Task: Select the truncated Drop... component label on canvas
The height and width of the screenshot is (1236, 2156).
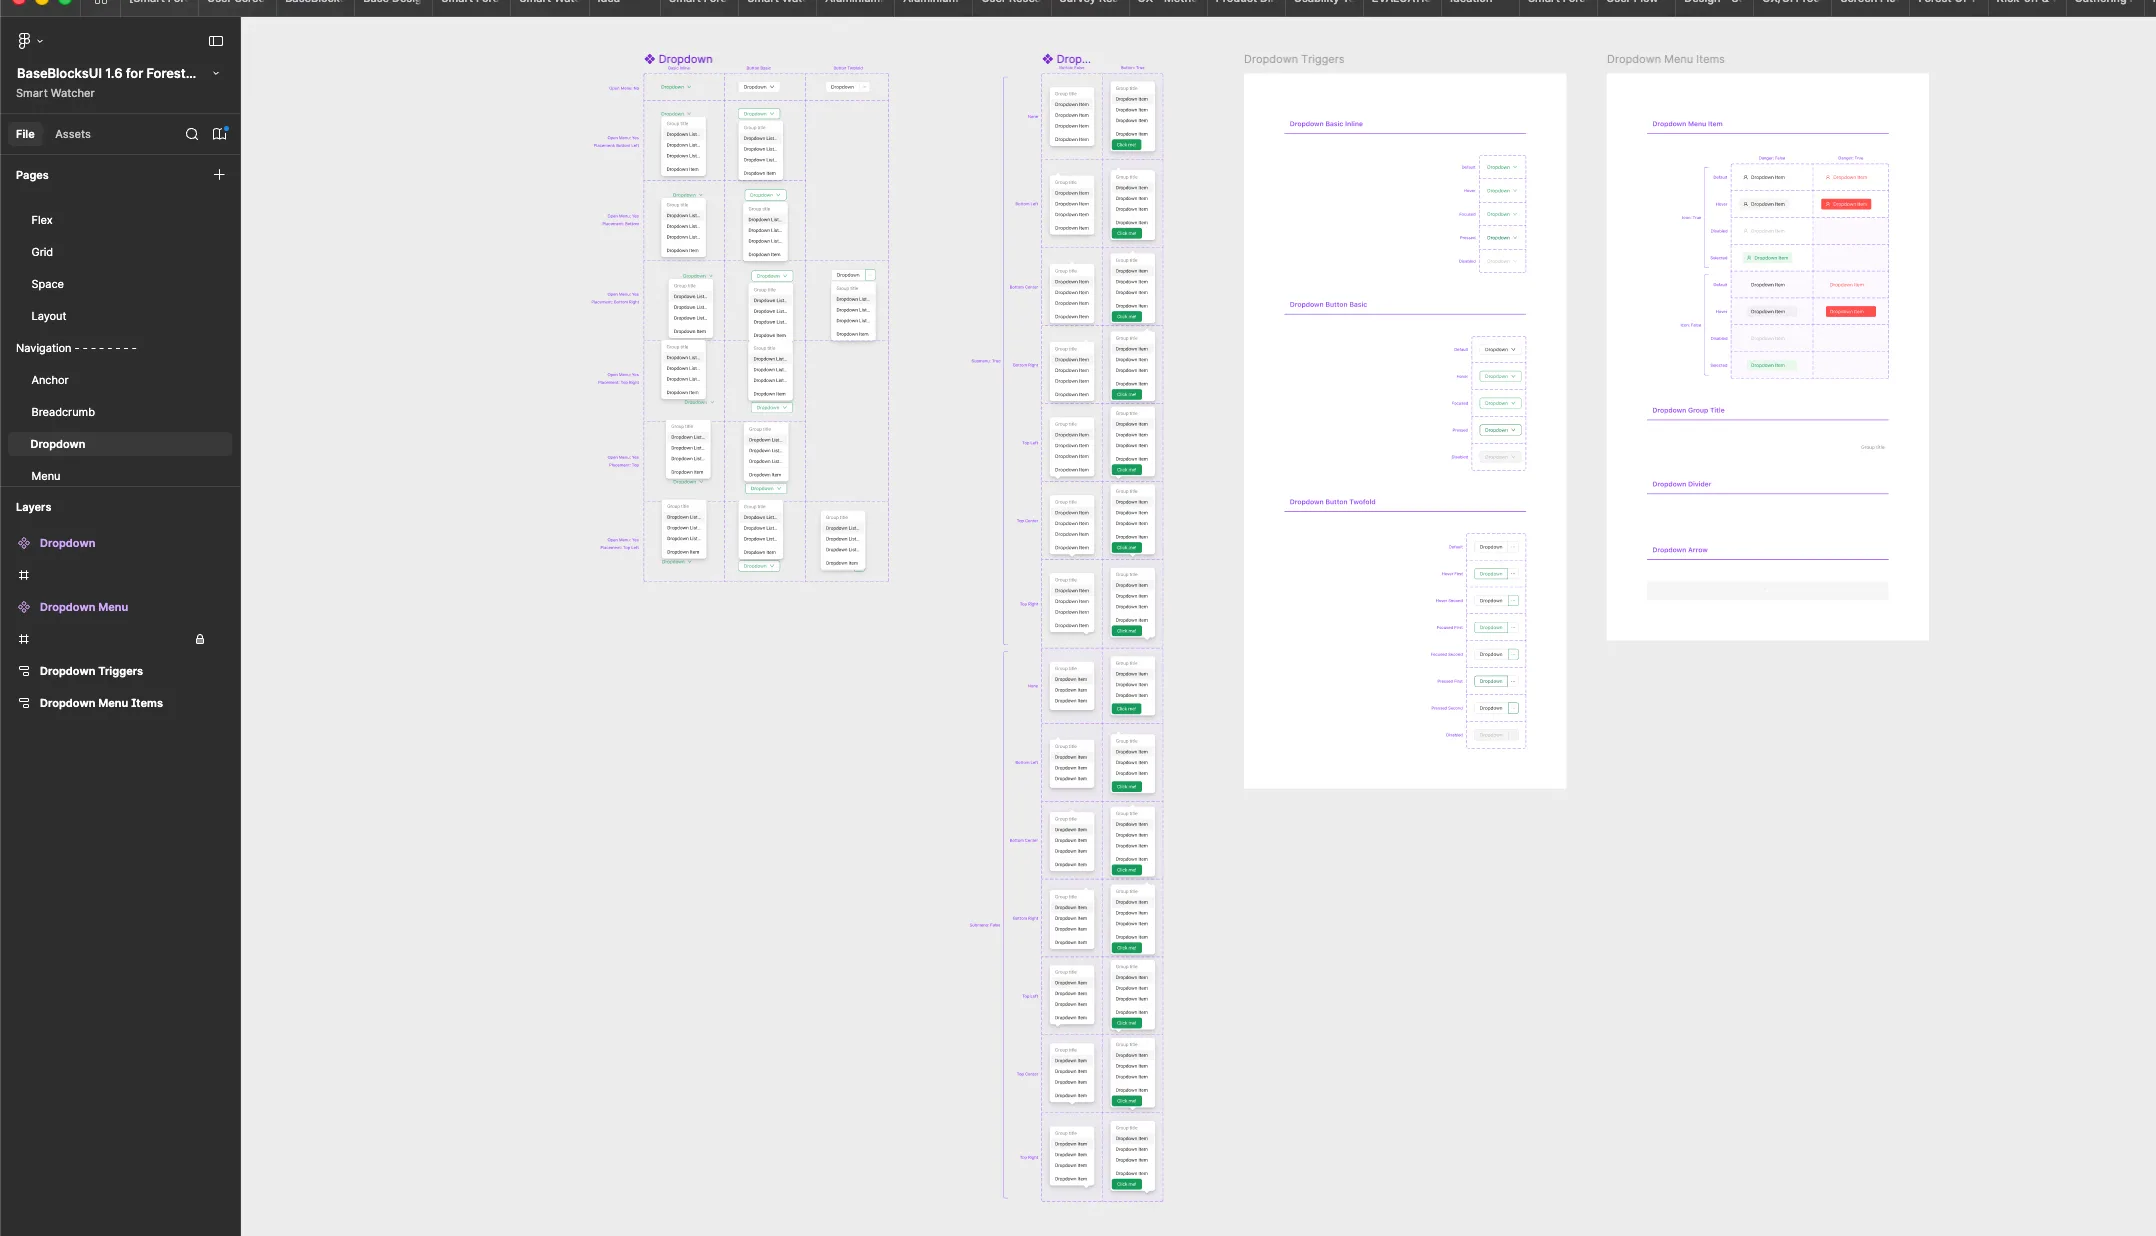Action: coord(1073,59)
